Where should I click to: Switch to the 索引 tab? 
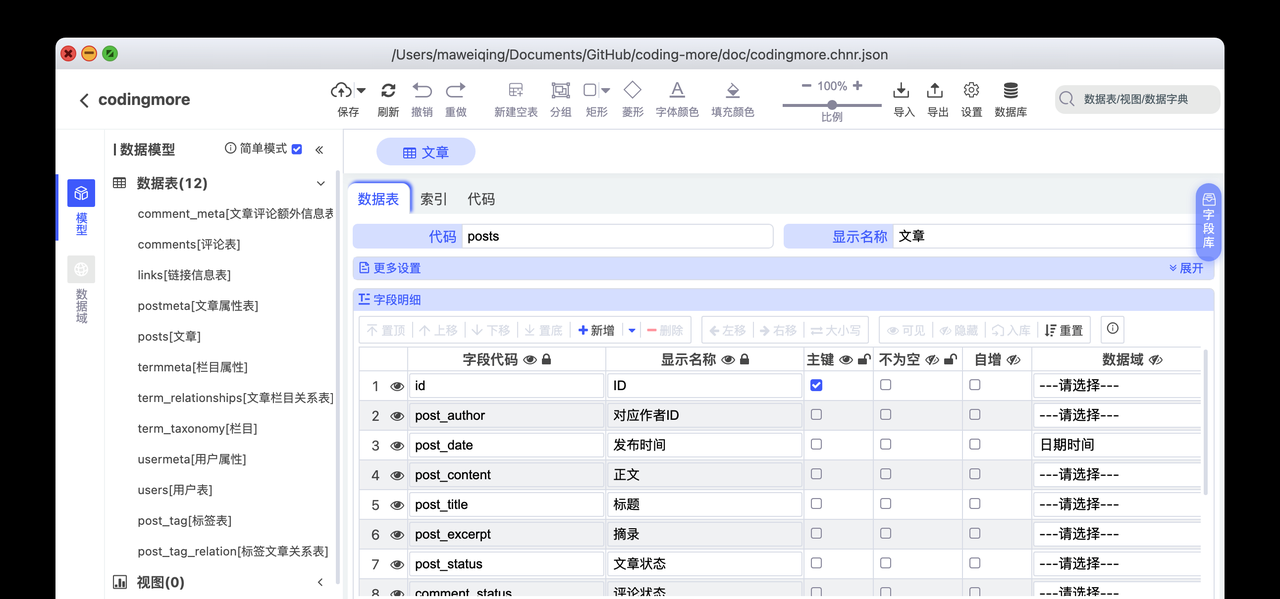pyautogui.click(x=432, y=198)
